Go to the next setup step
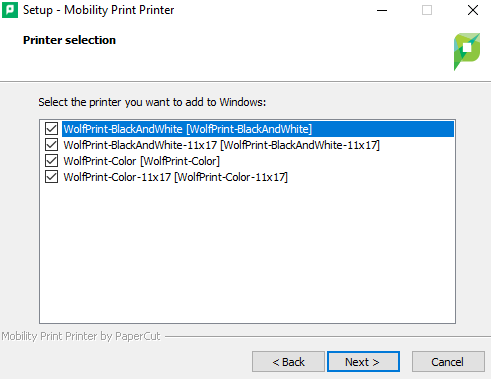Viewport: 491px width, 379px height. point(363,362)
